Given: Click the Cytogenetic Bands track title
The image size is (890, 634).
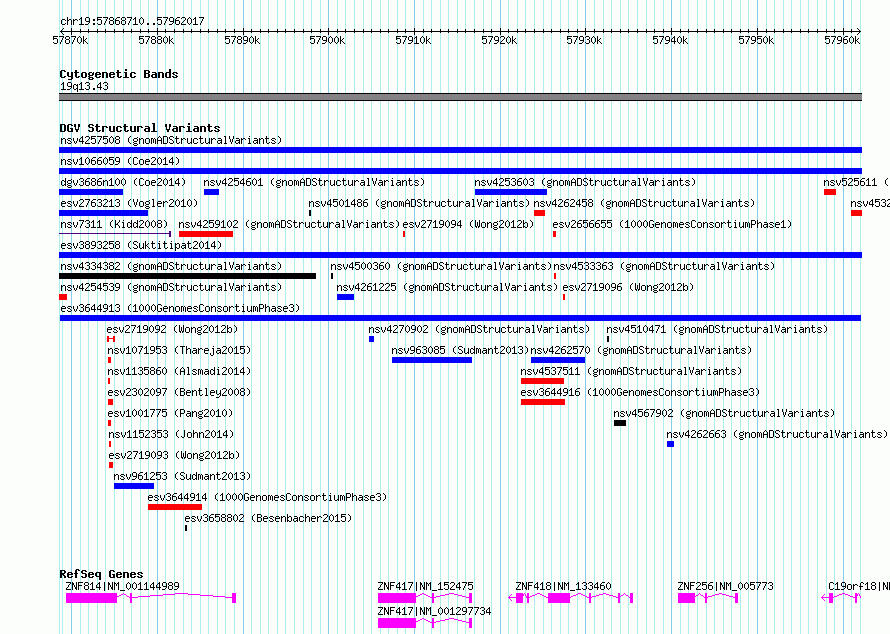Looking at the screenshot, I should [x=119, y=74].
